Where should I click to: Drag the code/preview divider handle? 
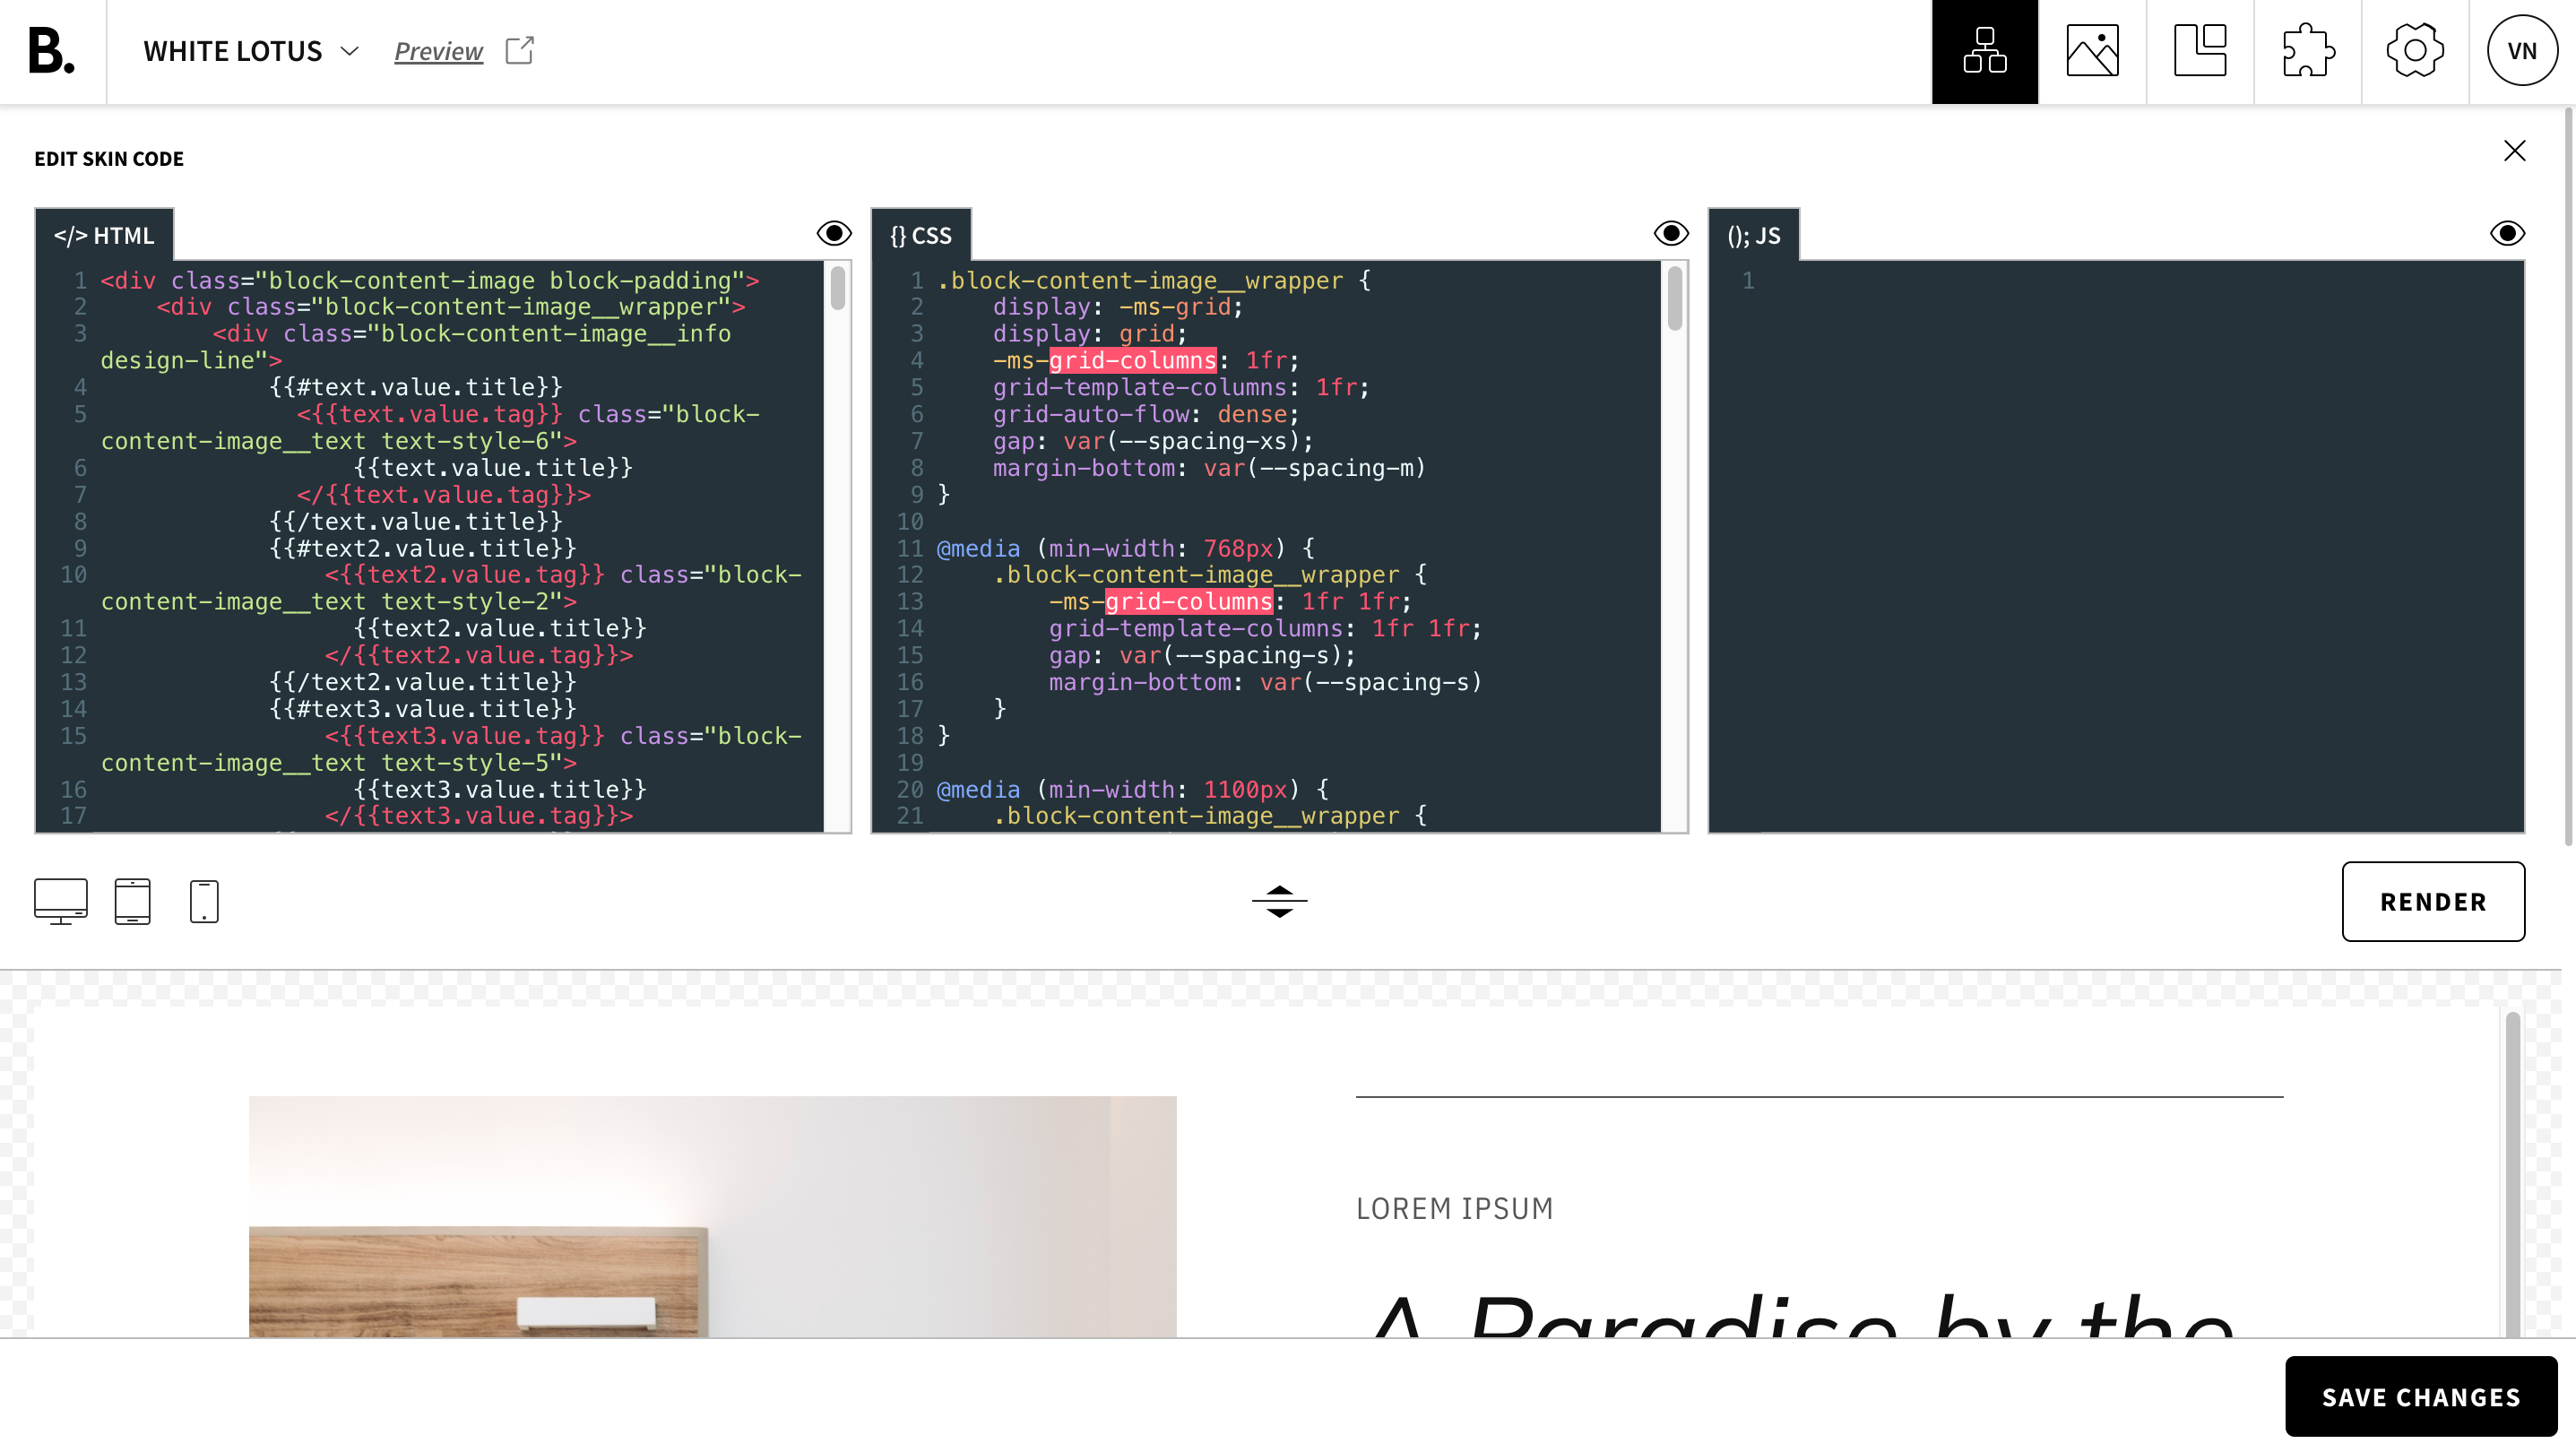point(1279,900)
